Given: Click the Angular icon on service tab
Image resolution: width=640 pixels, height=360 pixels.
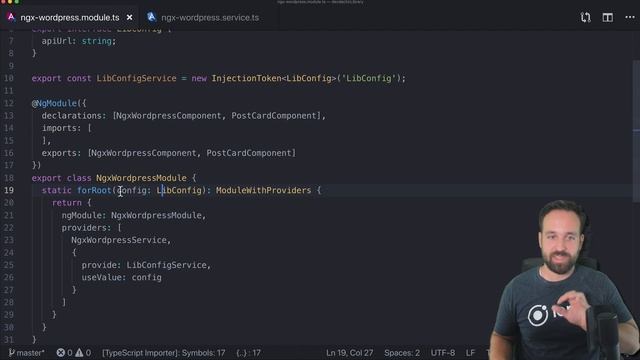Looking at the screenshot, I should [151, 17].
